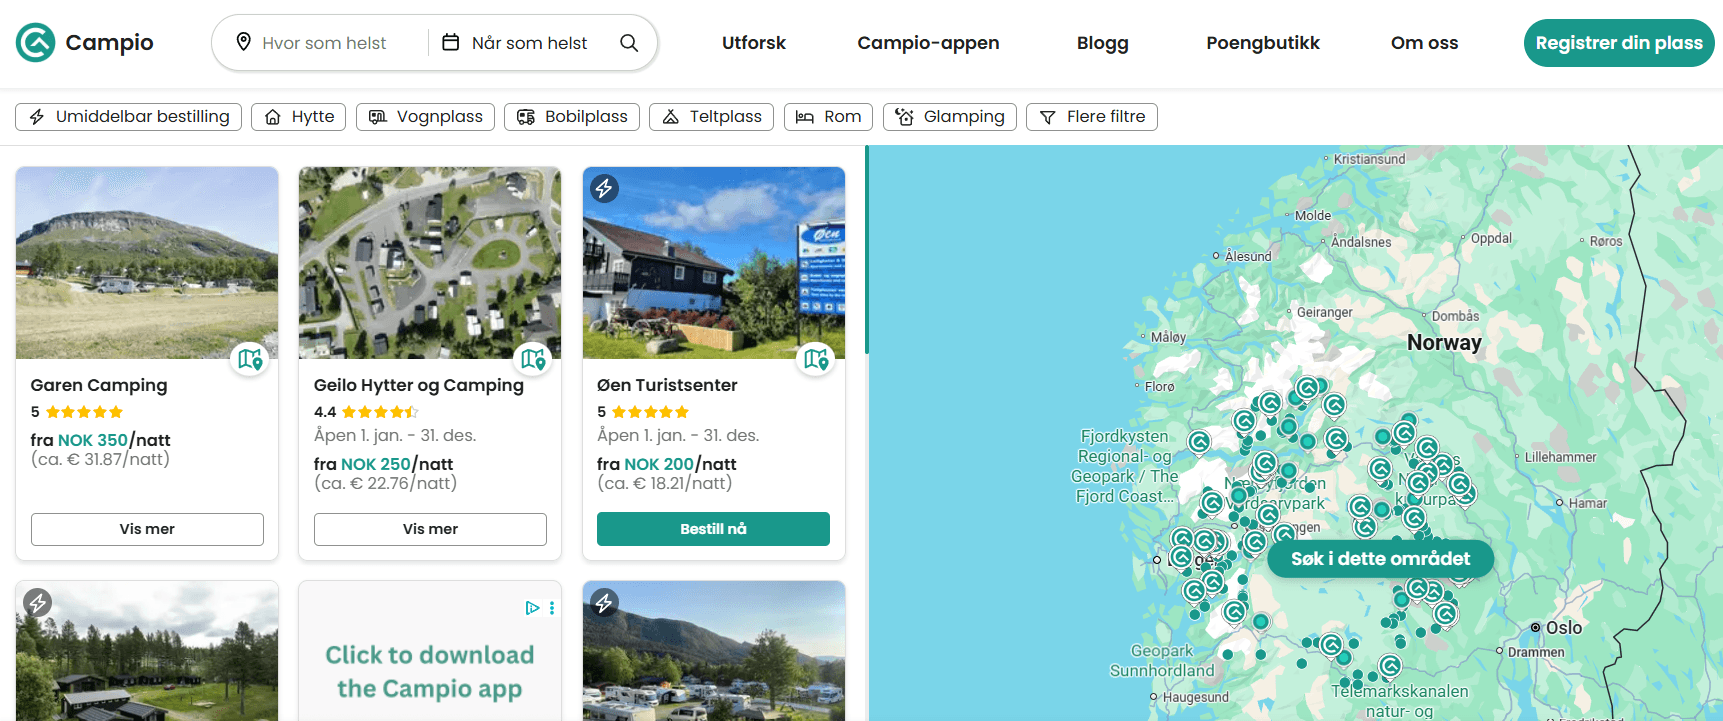Click the Lillehammer label on the map
This screenshot has width=1723, height=721.
1560,457
